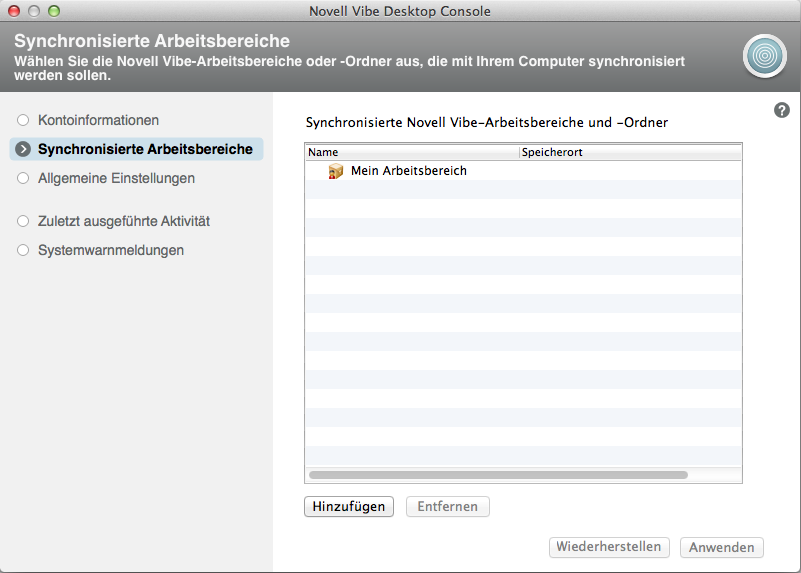Open Kontoinformationen section

pyautogui.click(x=98, y=120)
